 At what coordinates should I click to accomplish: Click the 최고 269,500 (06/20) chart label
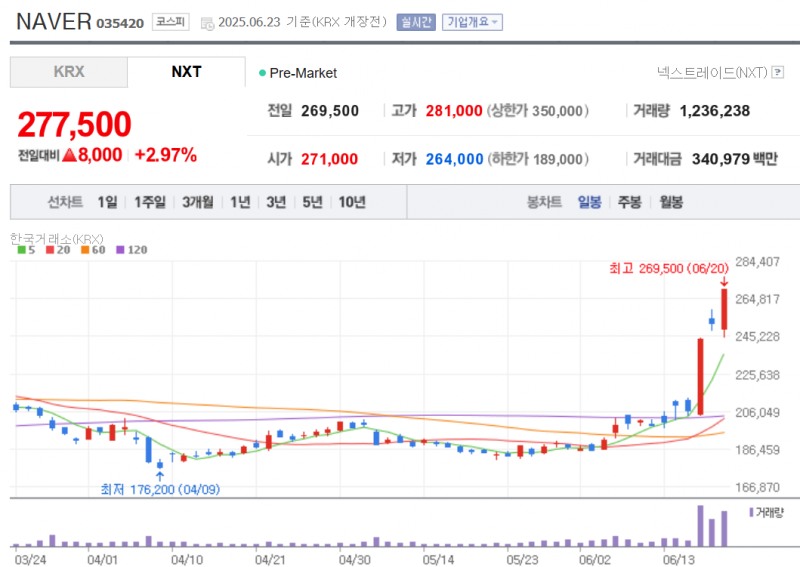[669, 268]
